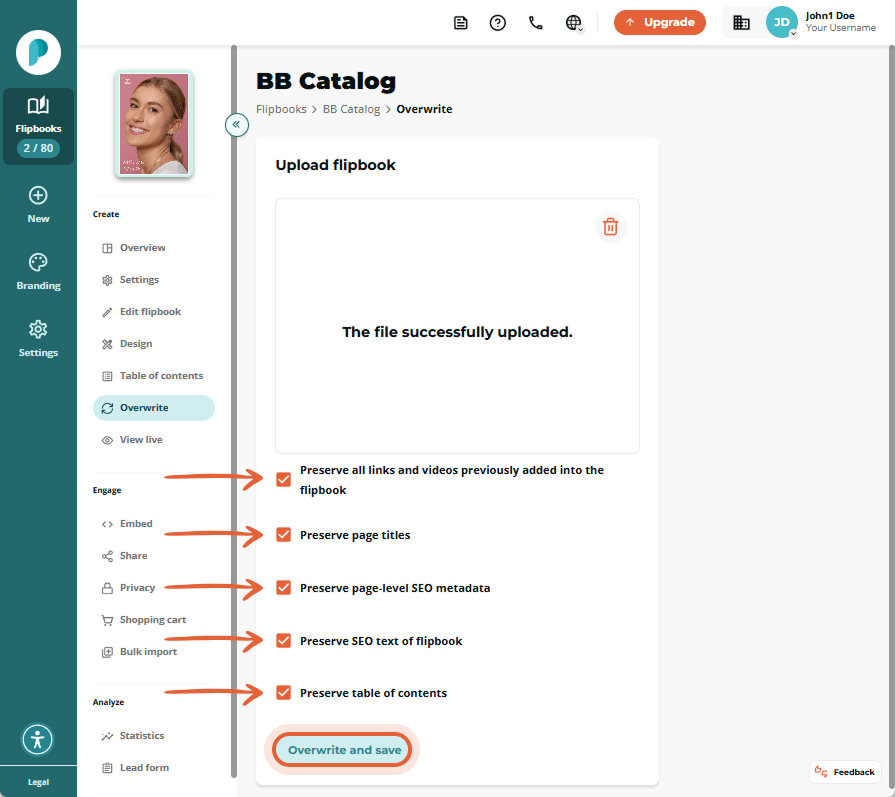This screenshot has width=895, height=797.
Task: Click the 2 / 80 flipbooks counter badge
Action: tap(38, 148)
